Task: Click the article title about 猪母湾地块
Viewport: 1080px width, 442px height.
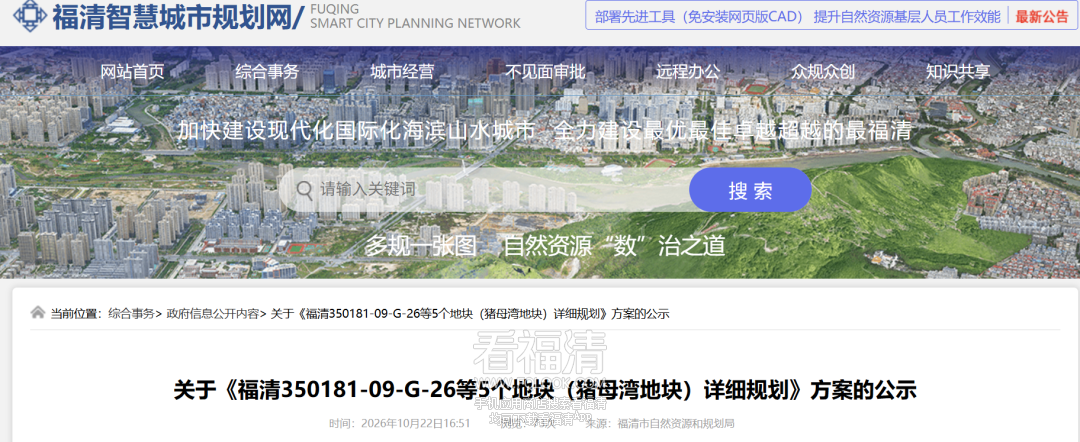Action: [545, 390]
